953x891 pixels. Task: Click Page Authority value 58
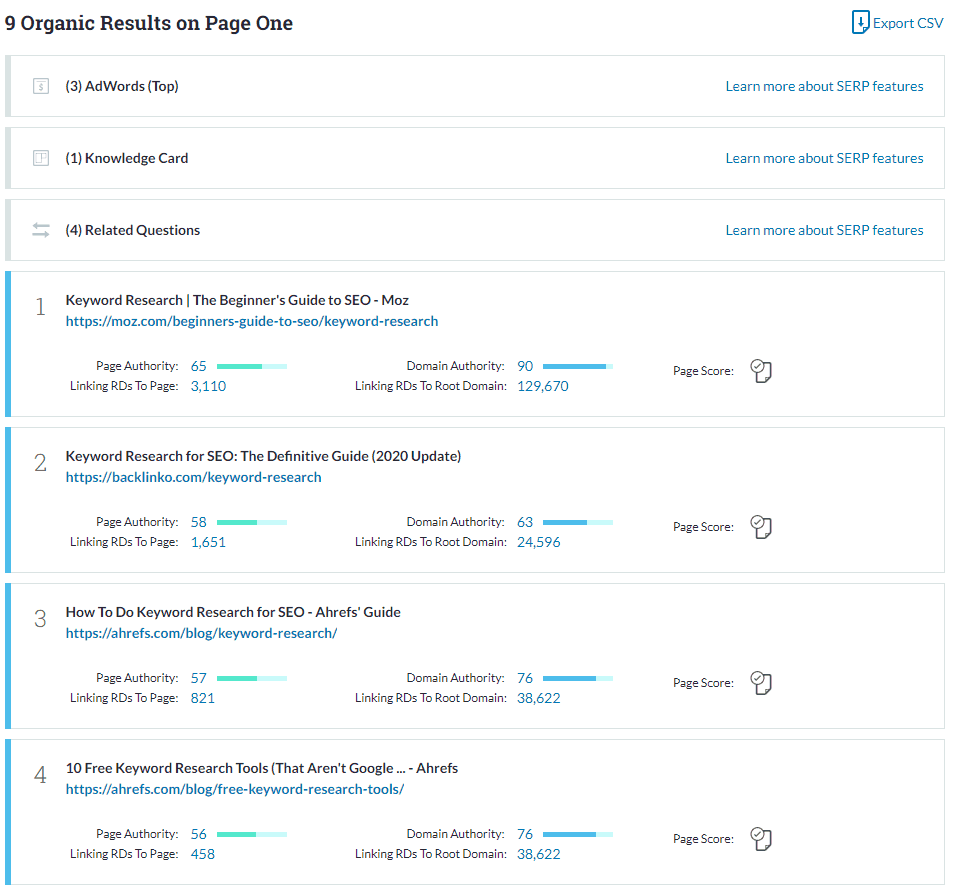198,522
